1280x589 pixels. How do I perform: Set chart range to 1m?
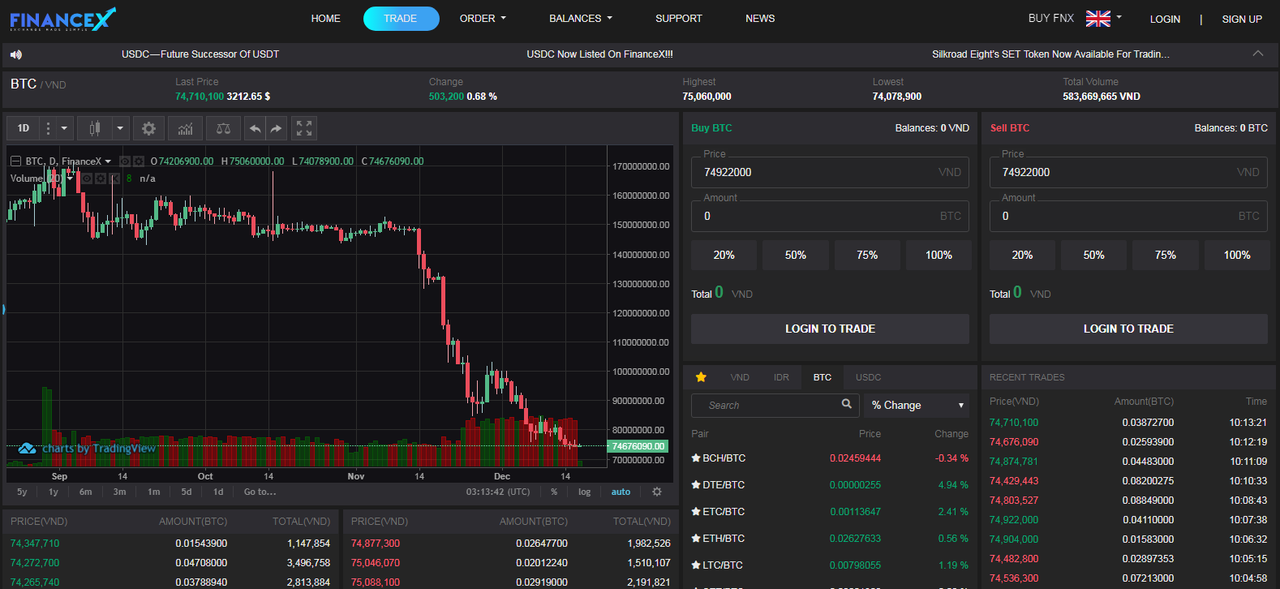(154, 492)
